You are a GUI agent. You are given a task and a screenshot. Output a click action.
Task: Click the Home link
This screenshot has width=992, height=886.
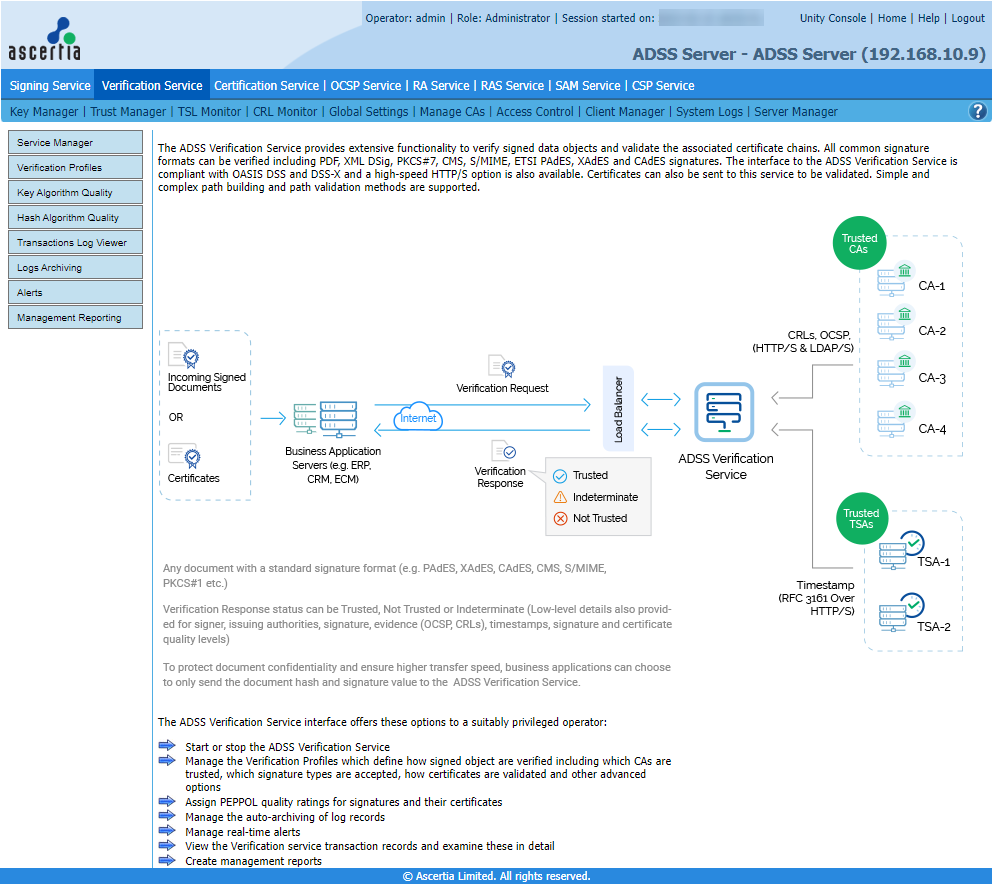[891, 18]
